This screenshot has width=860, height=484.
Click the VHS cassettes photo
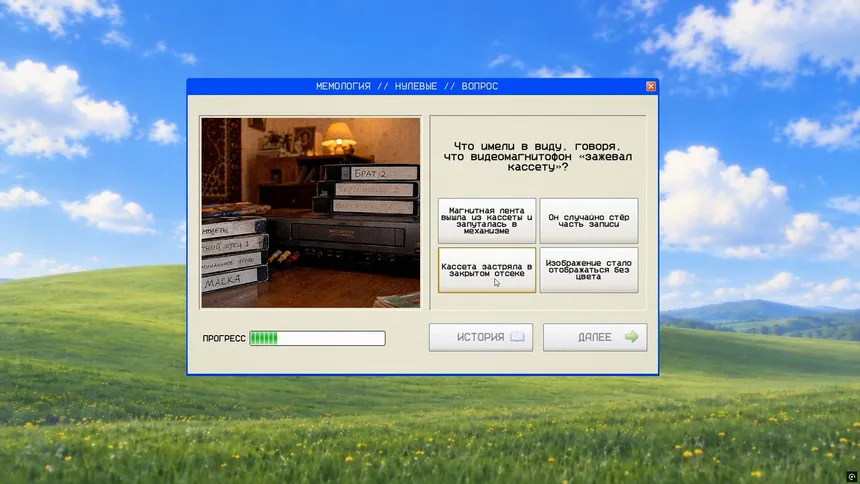click(x=310, y=212)
